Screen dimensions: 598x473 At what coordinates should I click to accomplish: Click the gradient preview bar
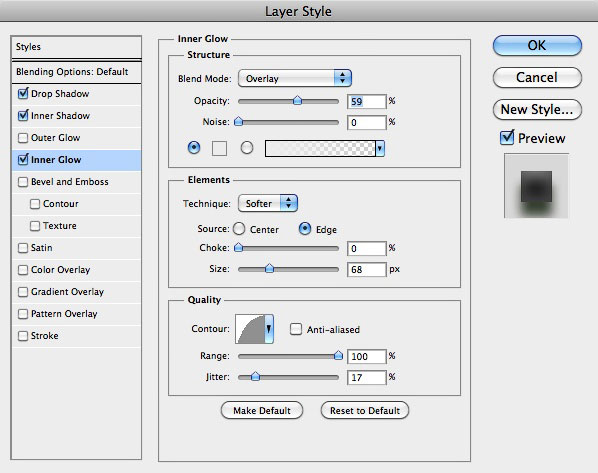tap(320, 148)
